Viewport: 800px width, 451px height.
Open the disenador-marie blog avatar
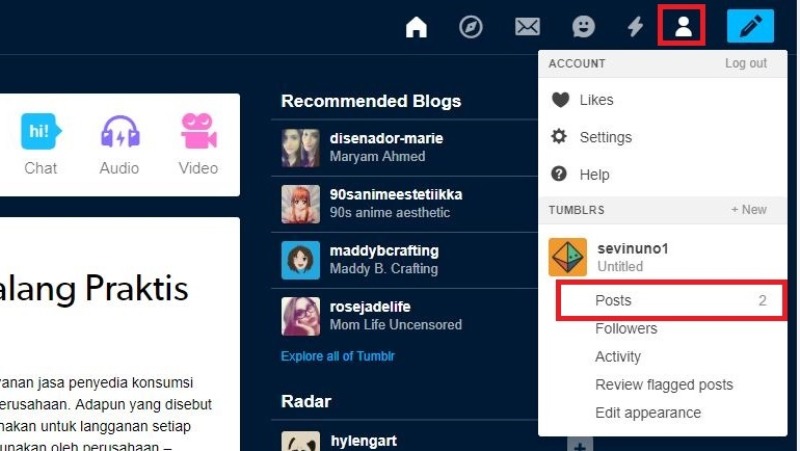tap(300, 147)
